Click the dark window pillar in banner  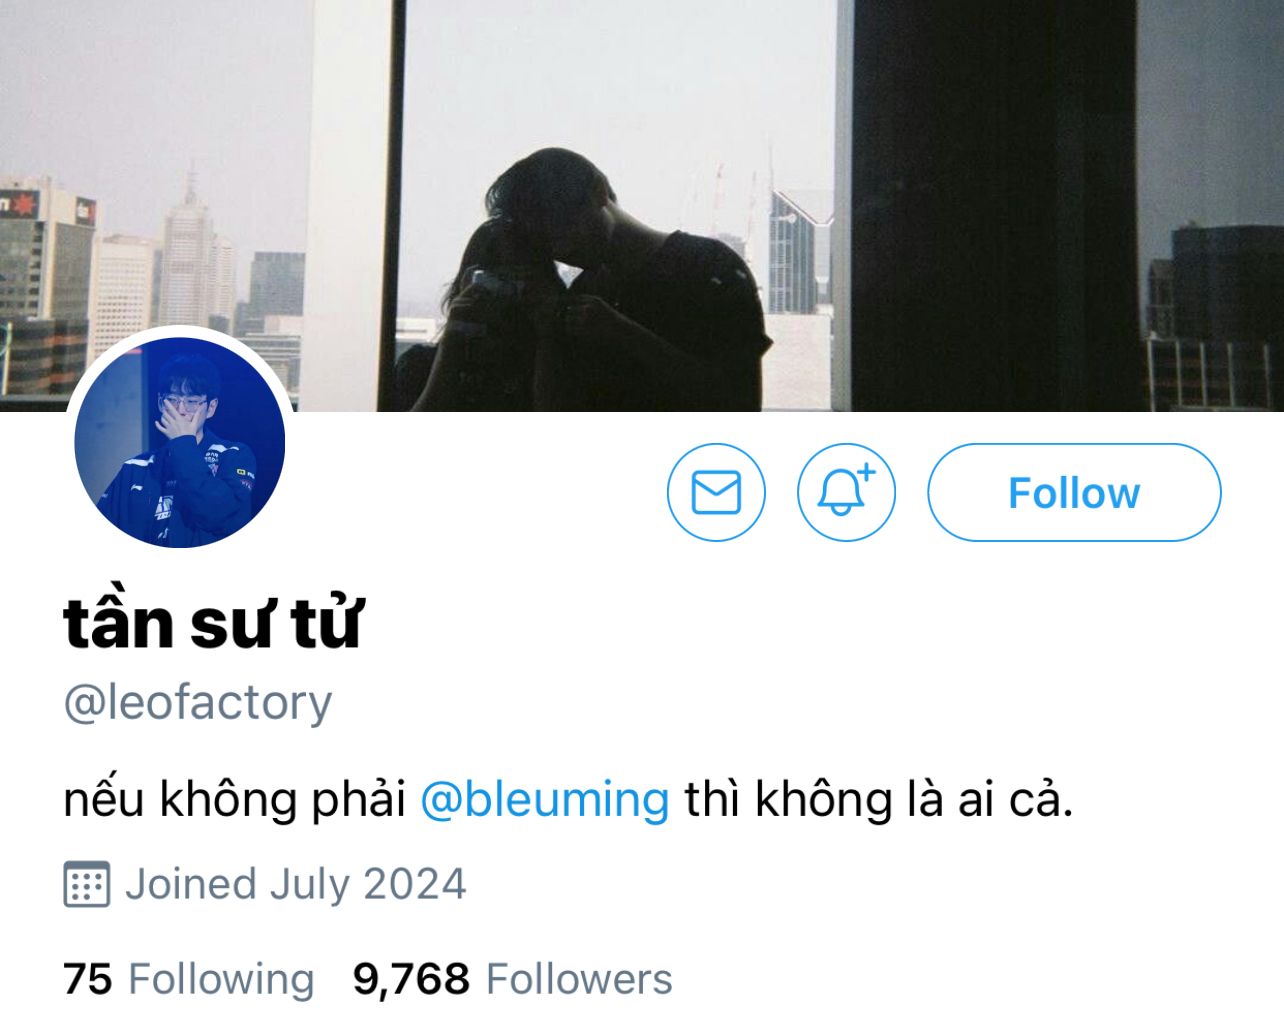[995, 205]
